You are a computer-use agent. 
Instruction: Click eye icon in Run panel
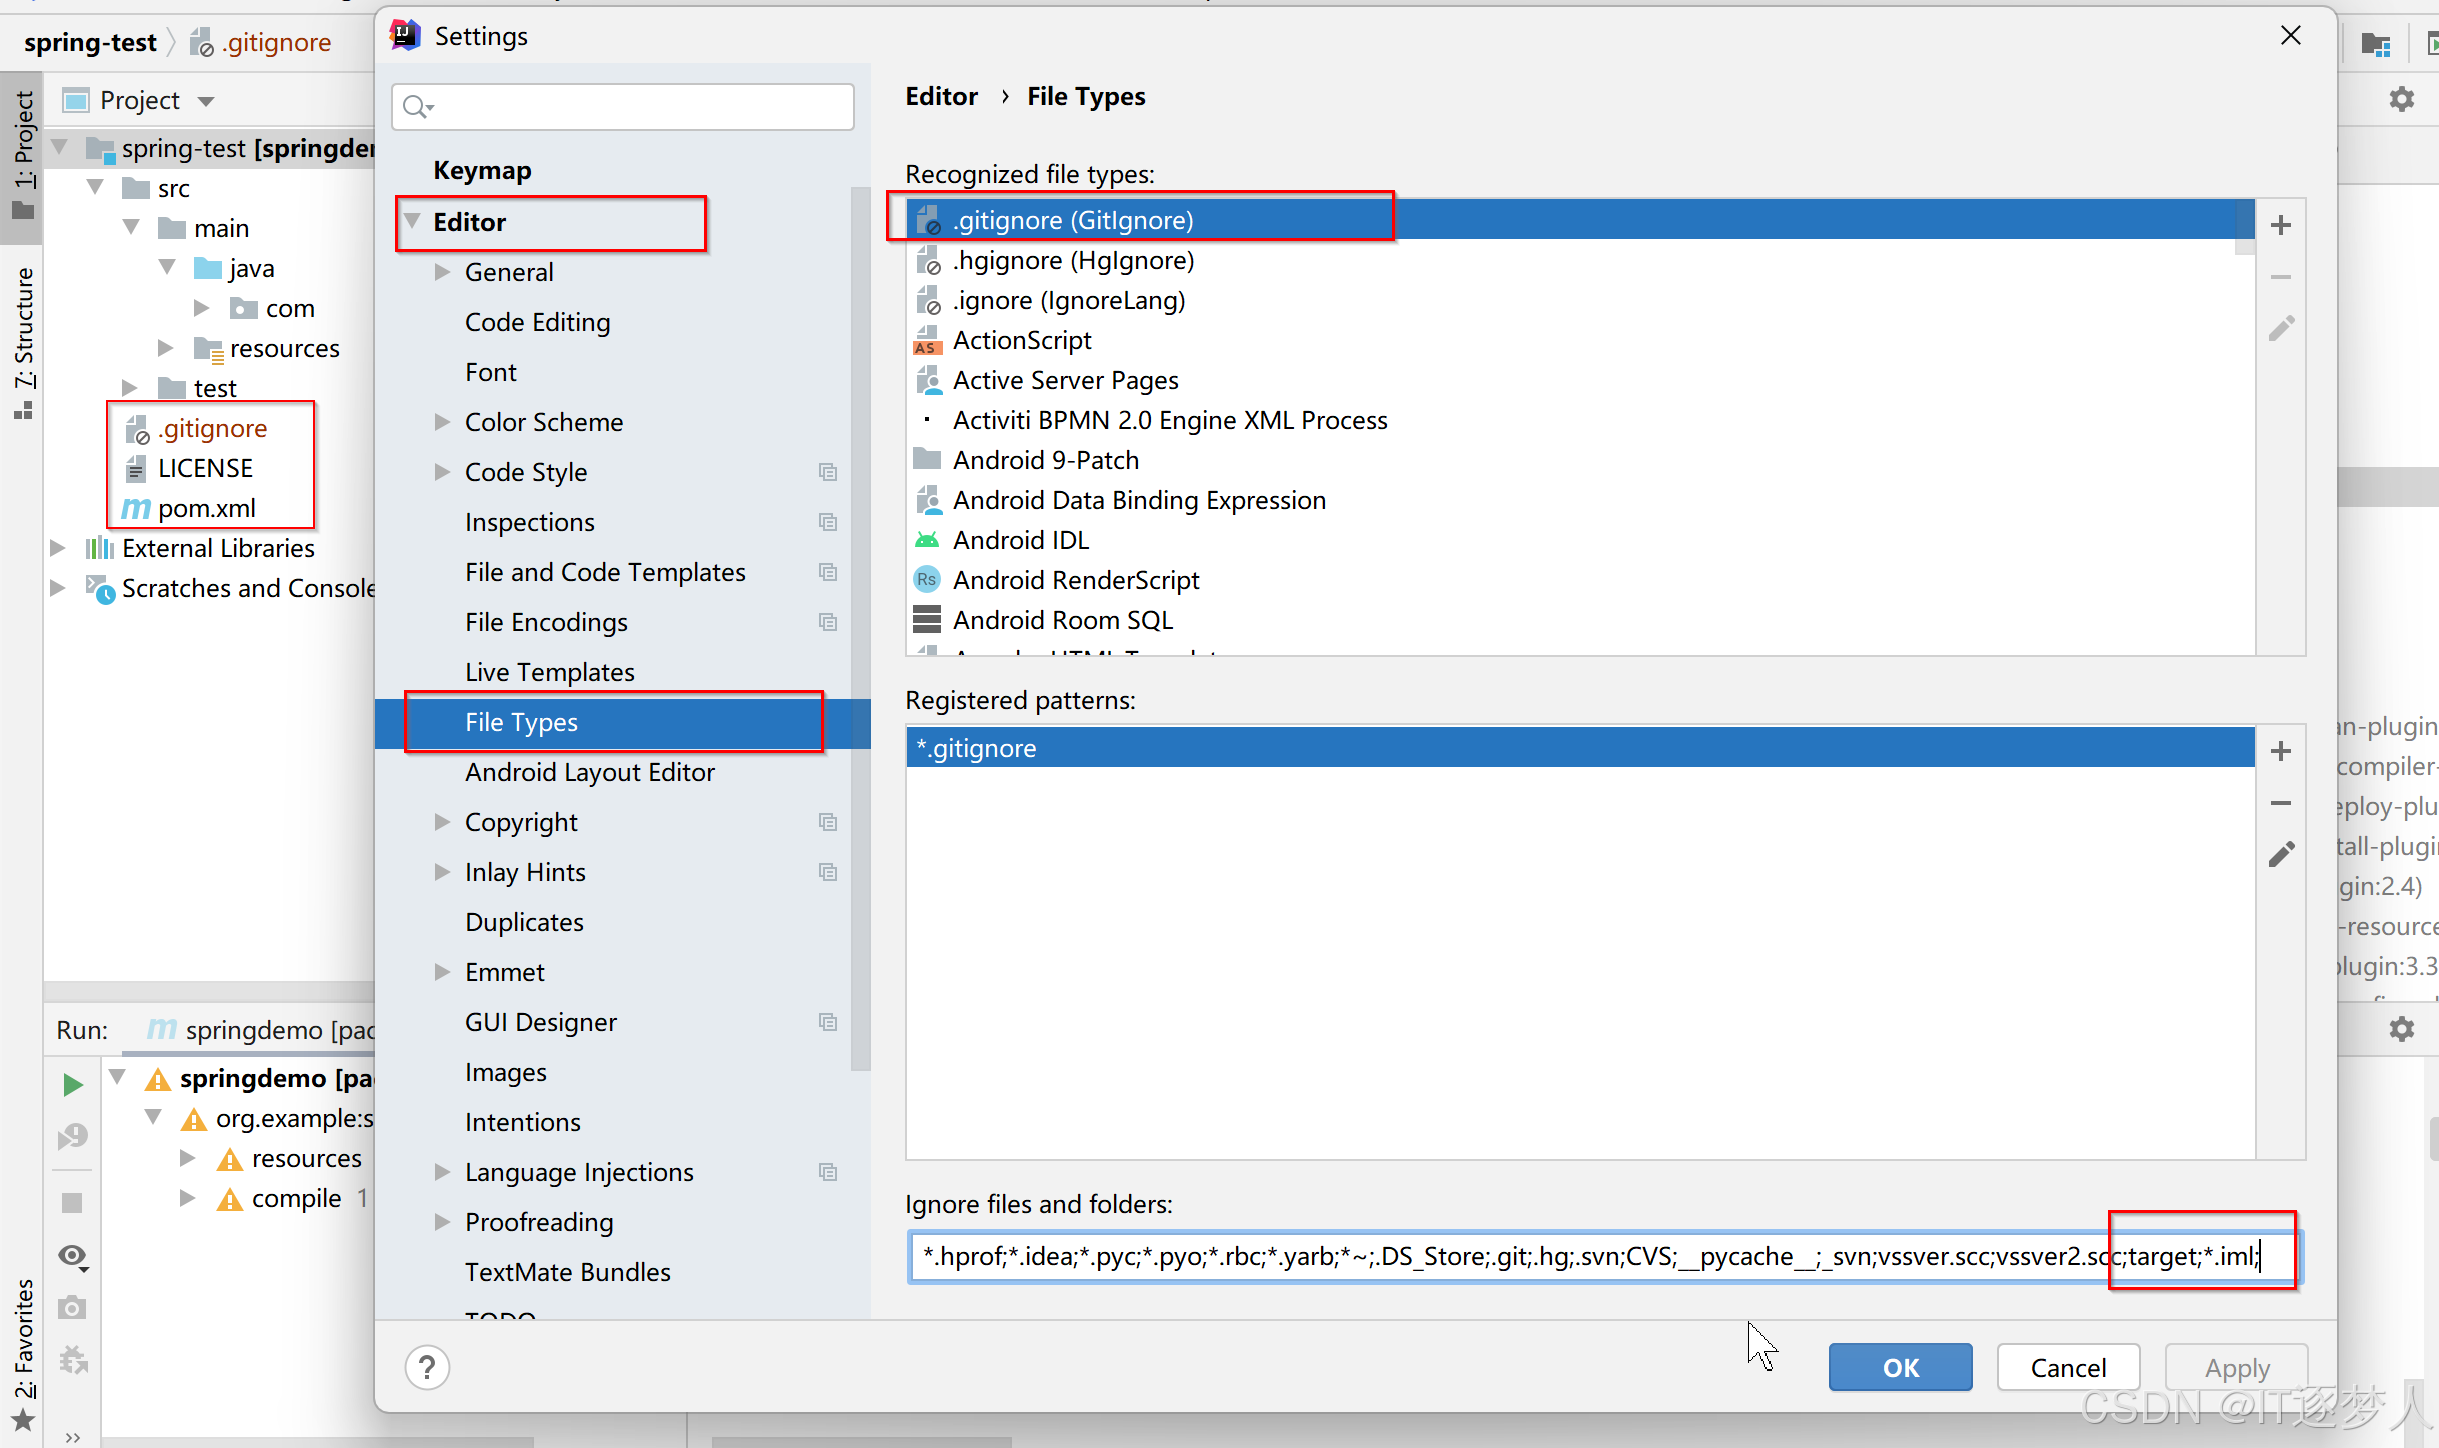[x=72, y=1256]
